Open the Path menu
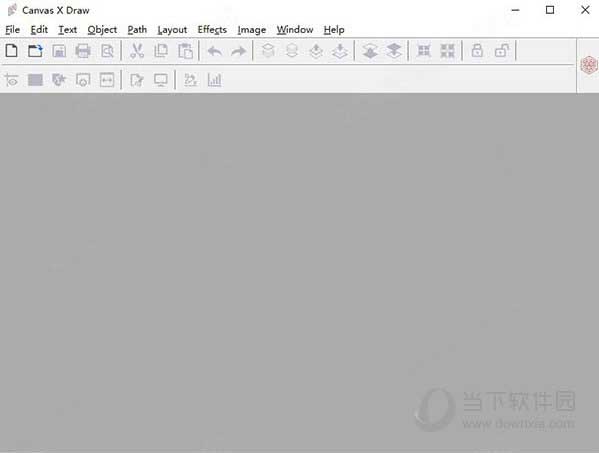599x453 pixels. click(137, 30)
